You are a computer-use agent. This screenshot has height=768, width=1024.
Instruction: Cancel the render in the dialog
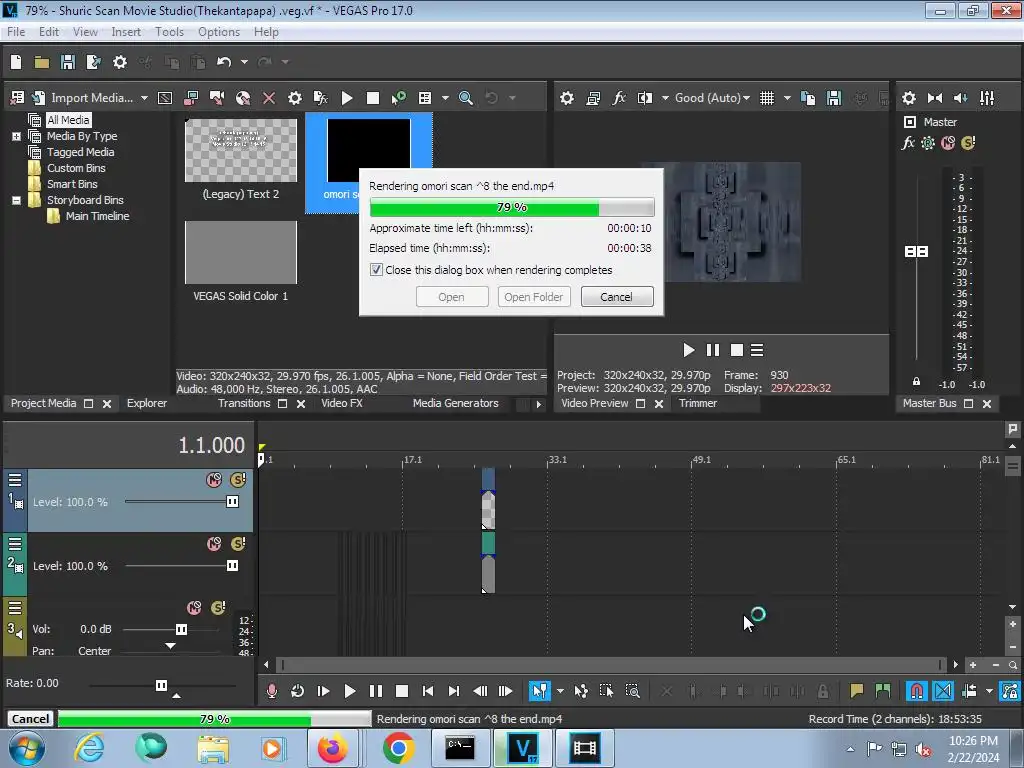pyautogui.click(x=616, y=296)
